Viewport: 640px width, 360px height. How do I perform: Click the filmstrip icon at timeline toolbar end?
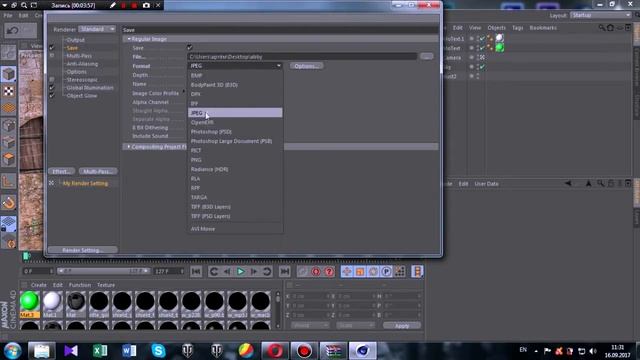click(417, 271)
